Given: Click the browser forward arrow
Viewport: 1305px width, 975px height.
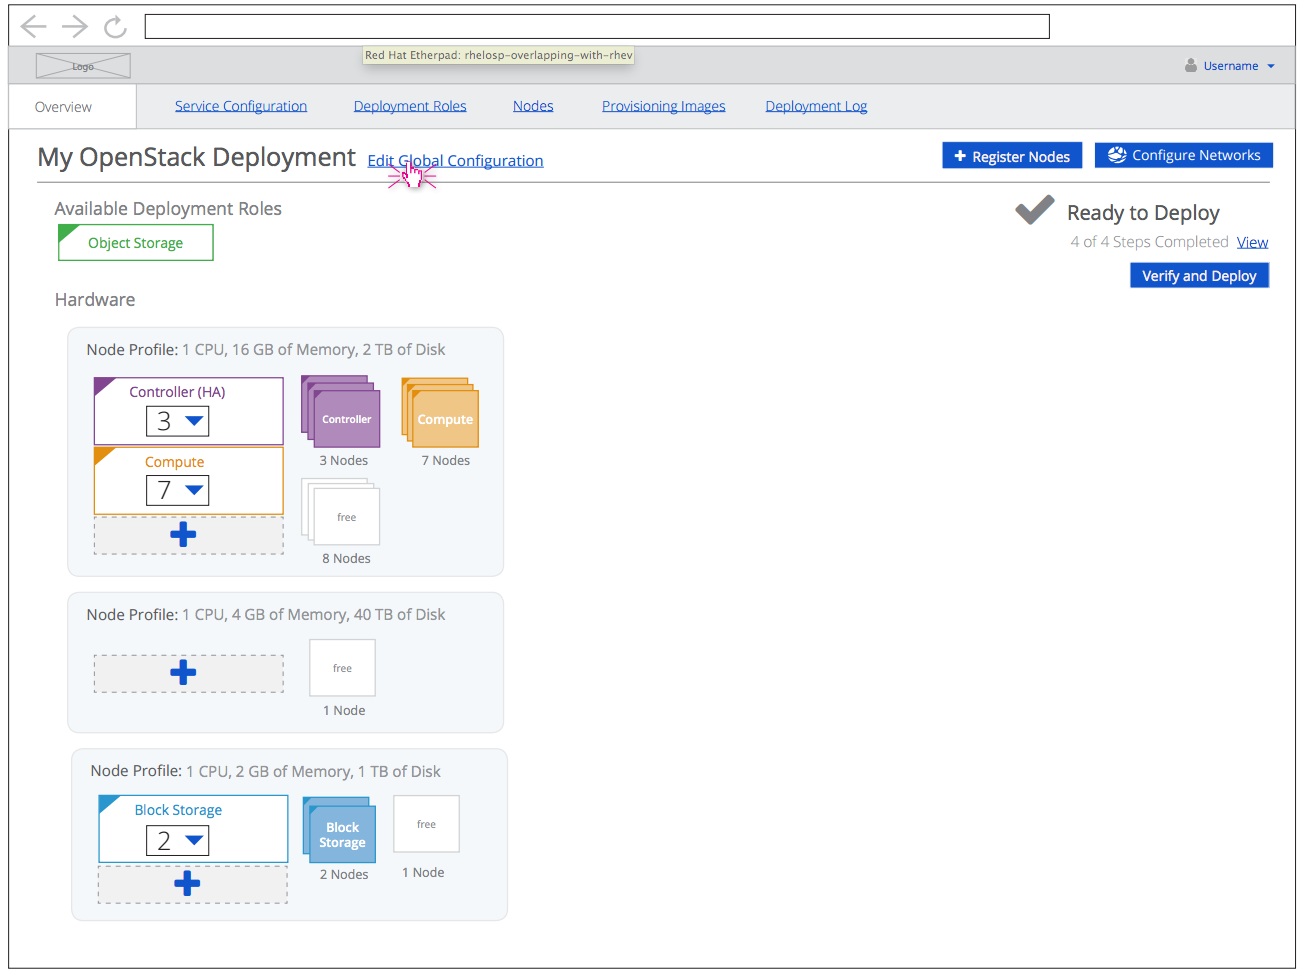Looking at the screenshot, I should tap(75, 26).
